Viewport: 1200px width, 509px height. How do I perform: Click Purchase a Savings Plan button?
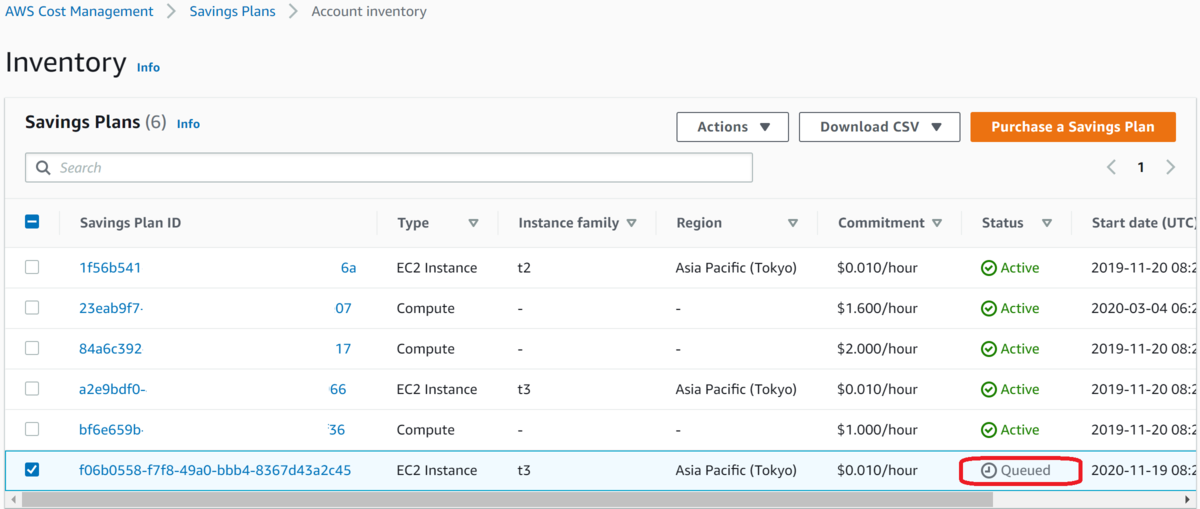(x=1072, y=127)
